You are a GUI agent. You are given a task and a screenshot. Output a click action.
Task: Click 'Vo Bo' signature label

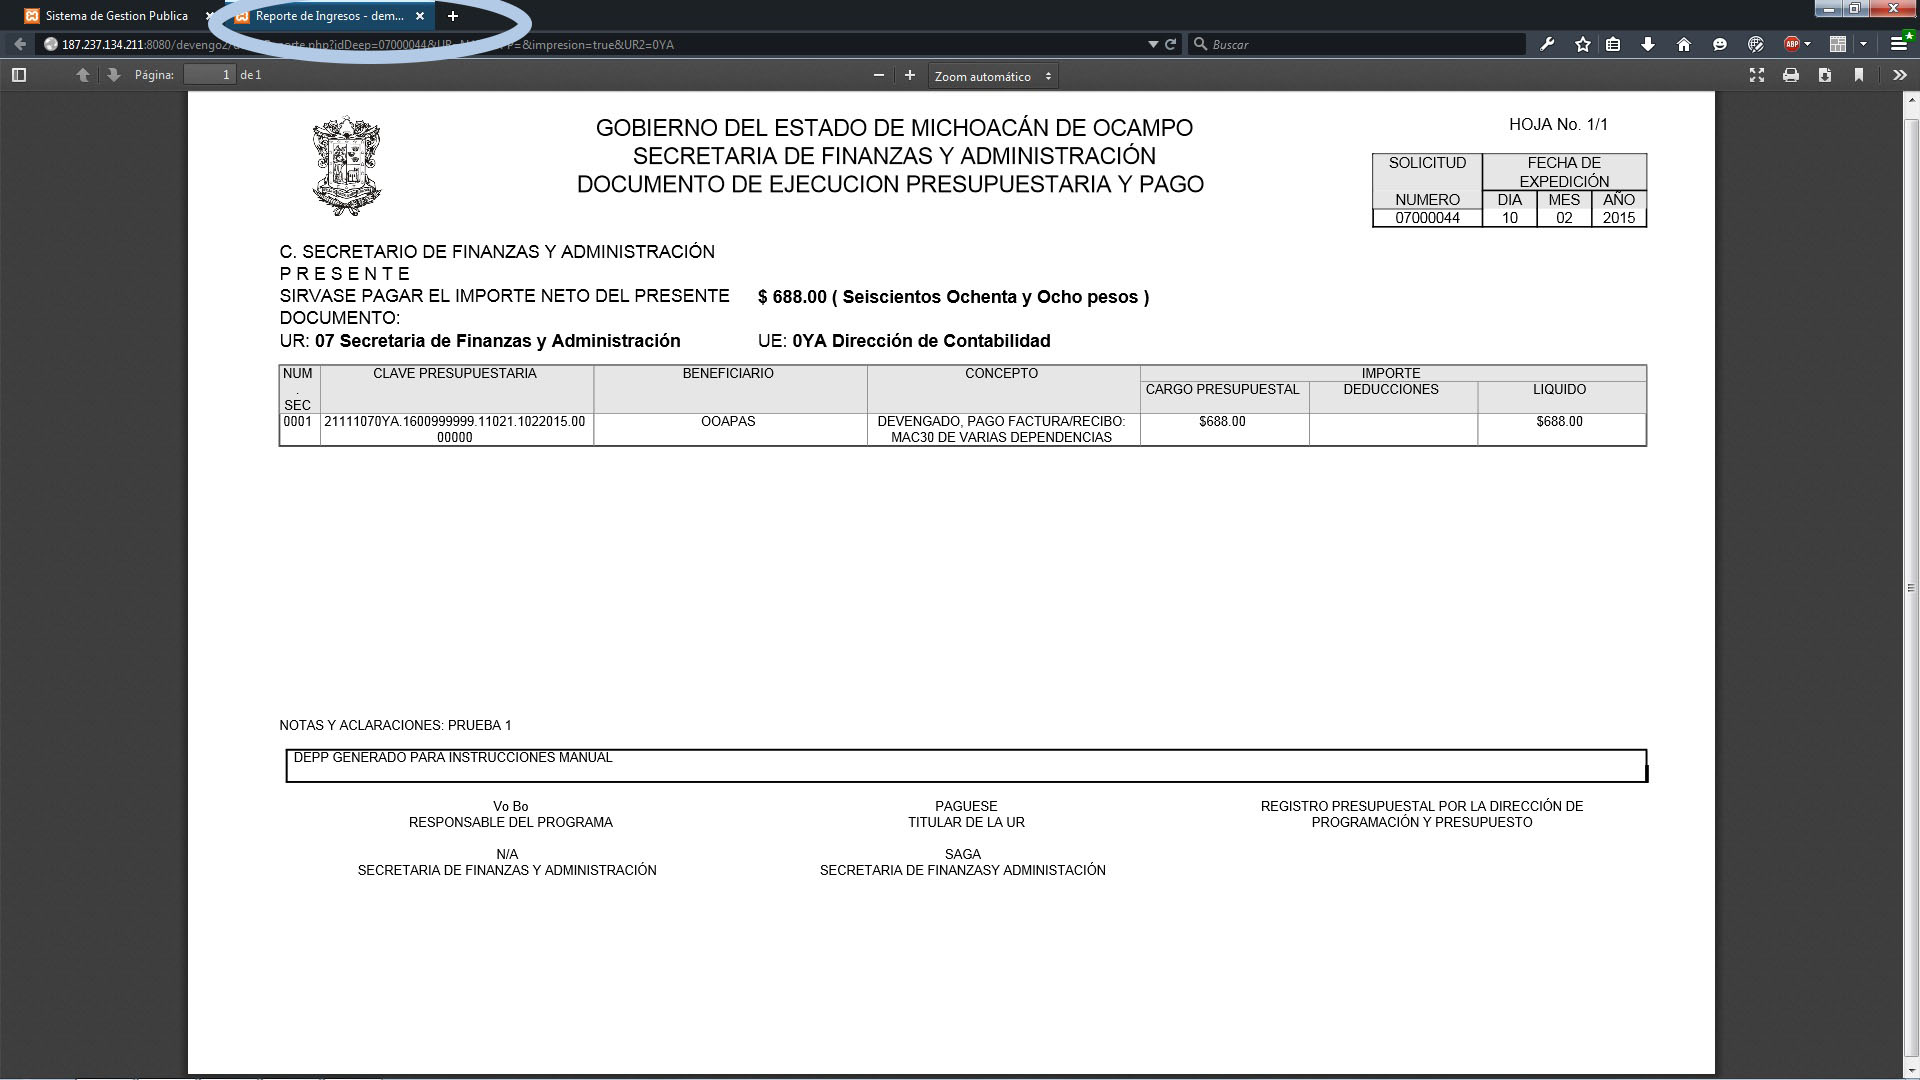[510, 806]
